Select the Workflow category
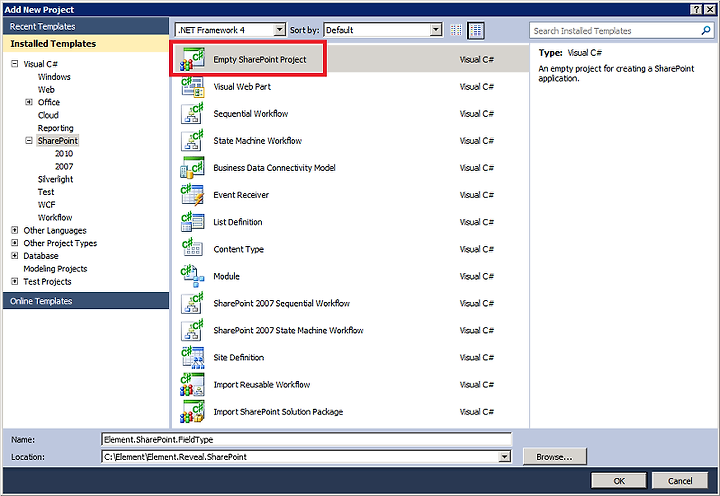 point(55,218)
